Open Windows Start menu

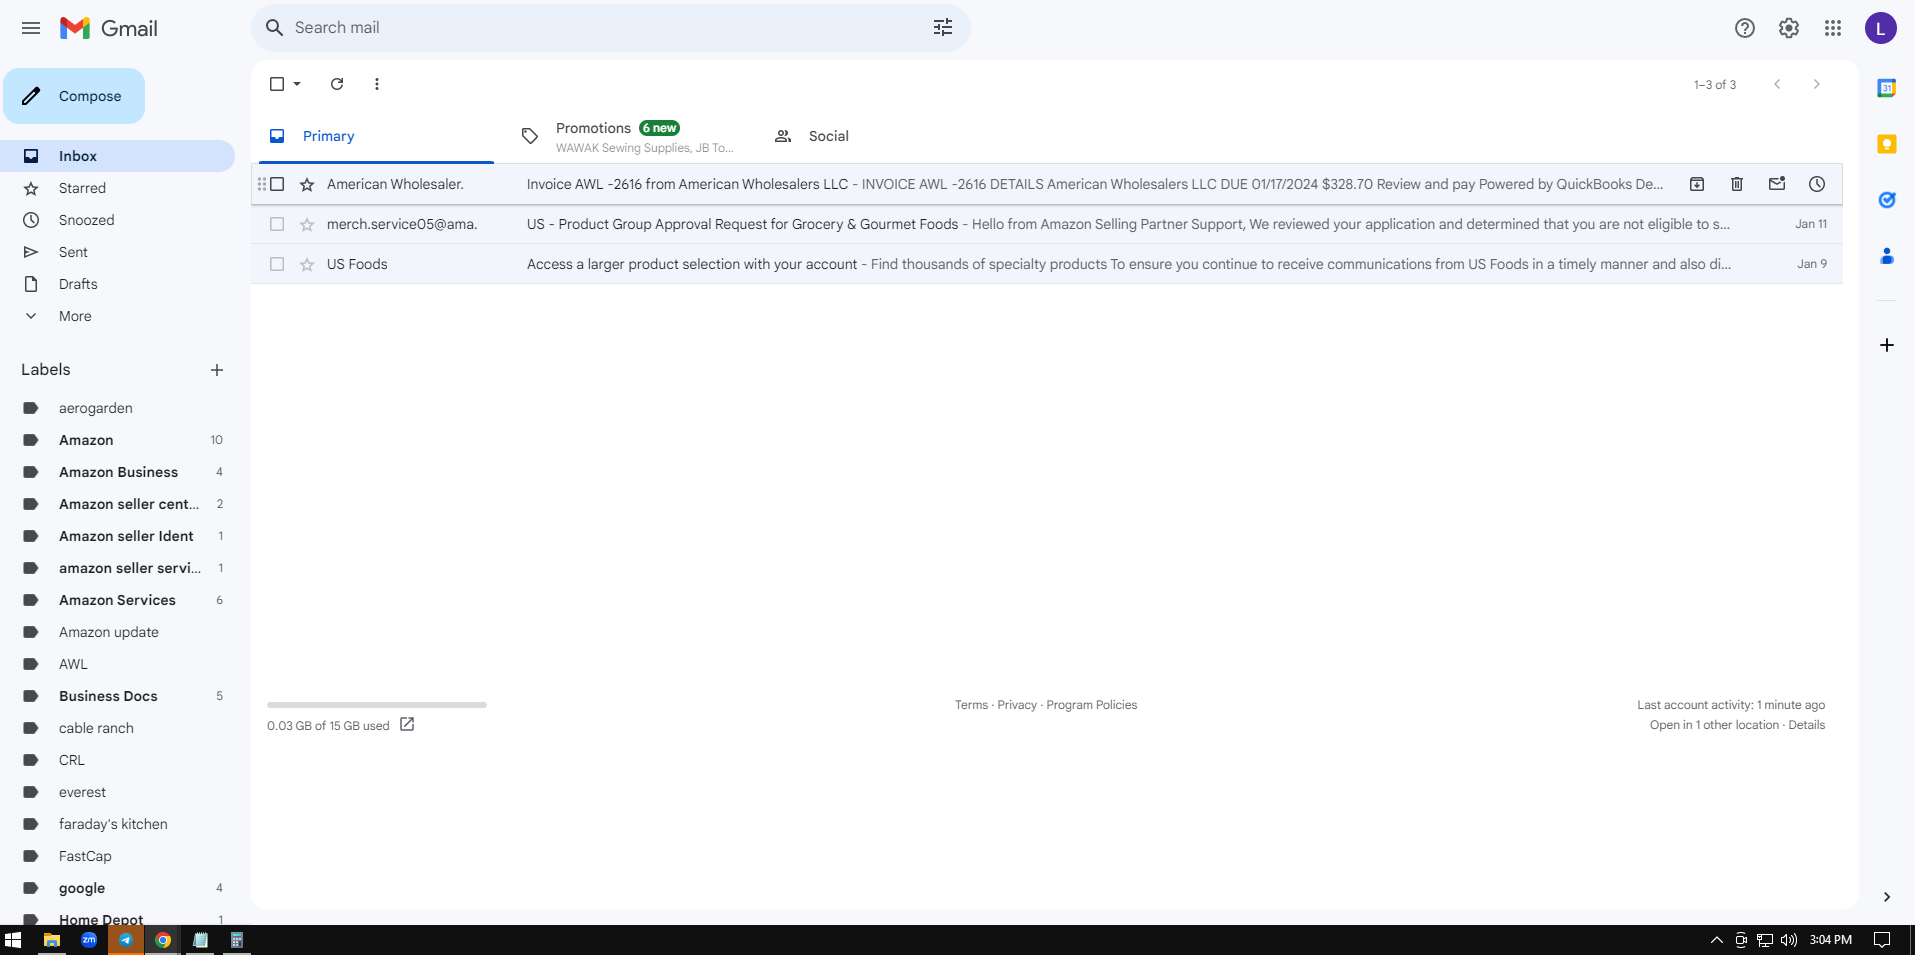pos(13,940)
